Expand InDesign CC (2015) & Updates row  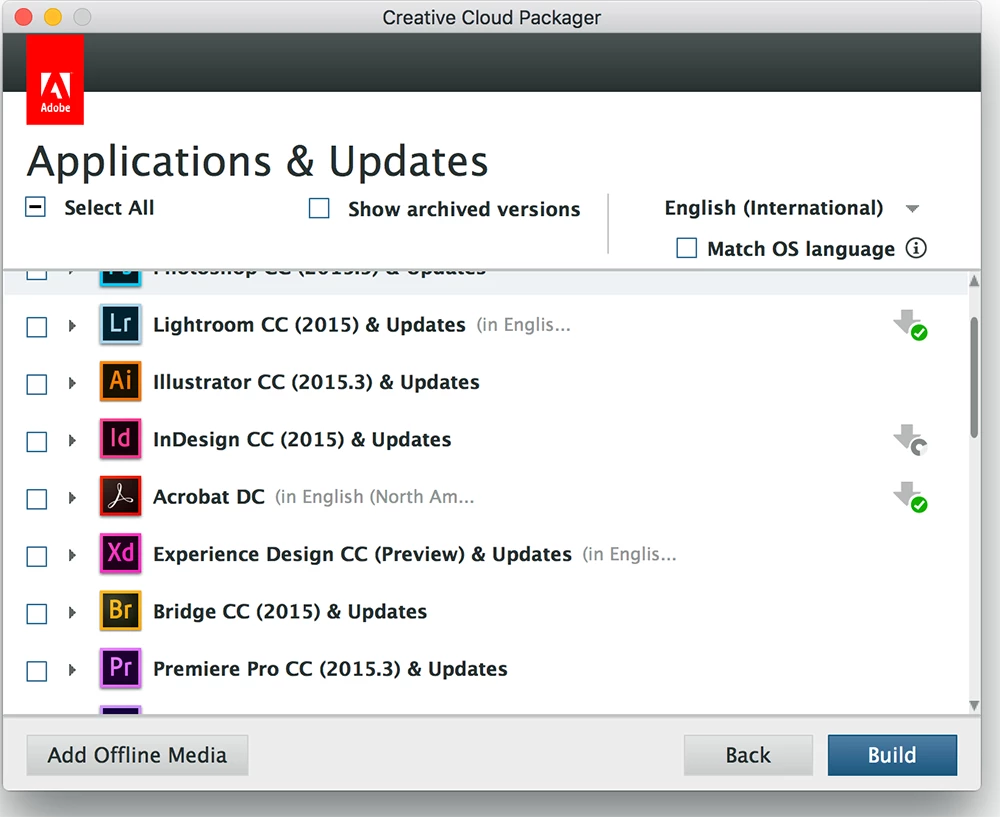point(72,441)
